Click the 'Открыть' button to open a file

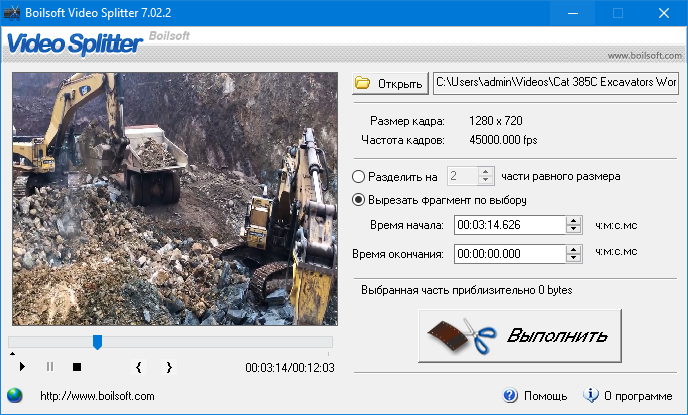coord(390,83)
